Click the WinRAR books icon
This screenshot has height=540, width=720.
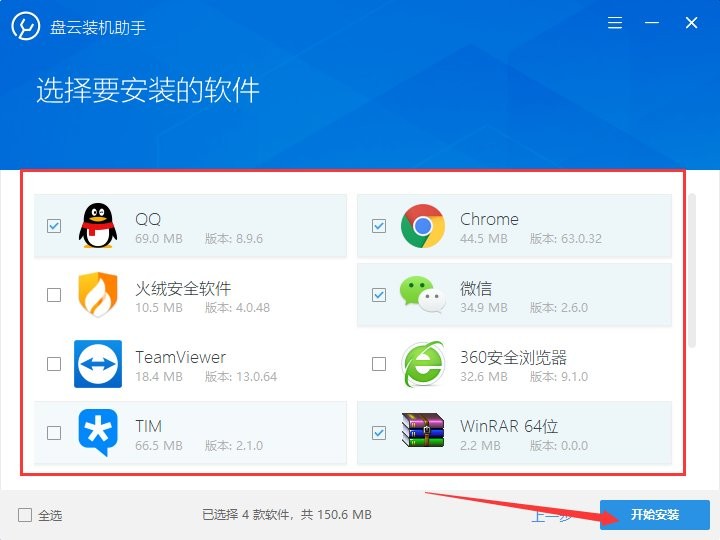pos(423,430)
